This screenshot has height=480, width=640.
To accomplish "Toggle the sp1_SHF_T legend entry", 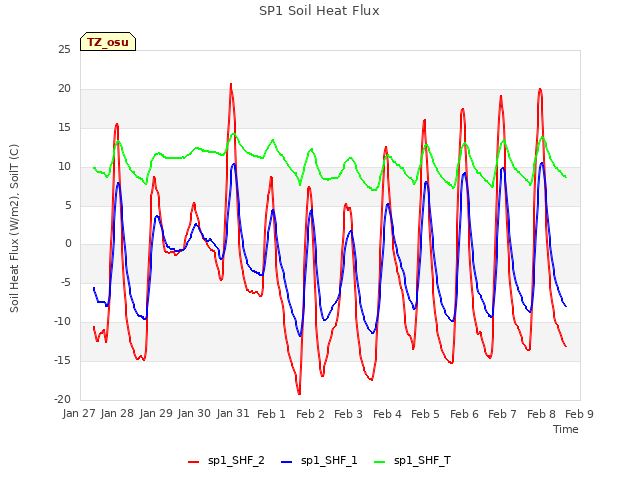I will point(413,461).
